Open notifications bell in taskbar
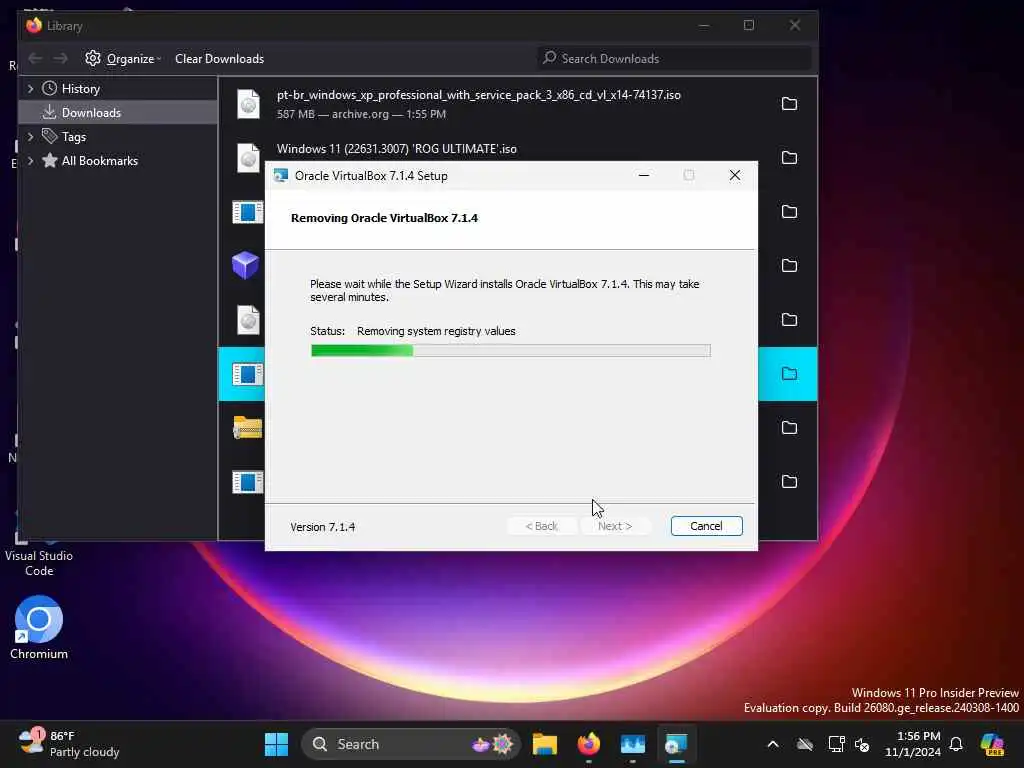This screenshot has width=1024, height=768. (956, 744)
